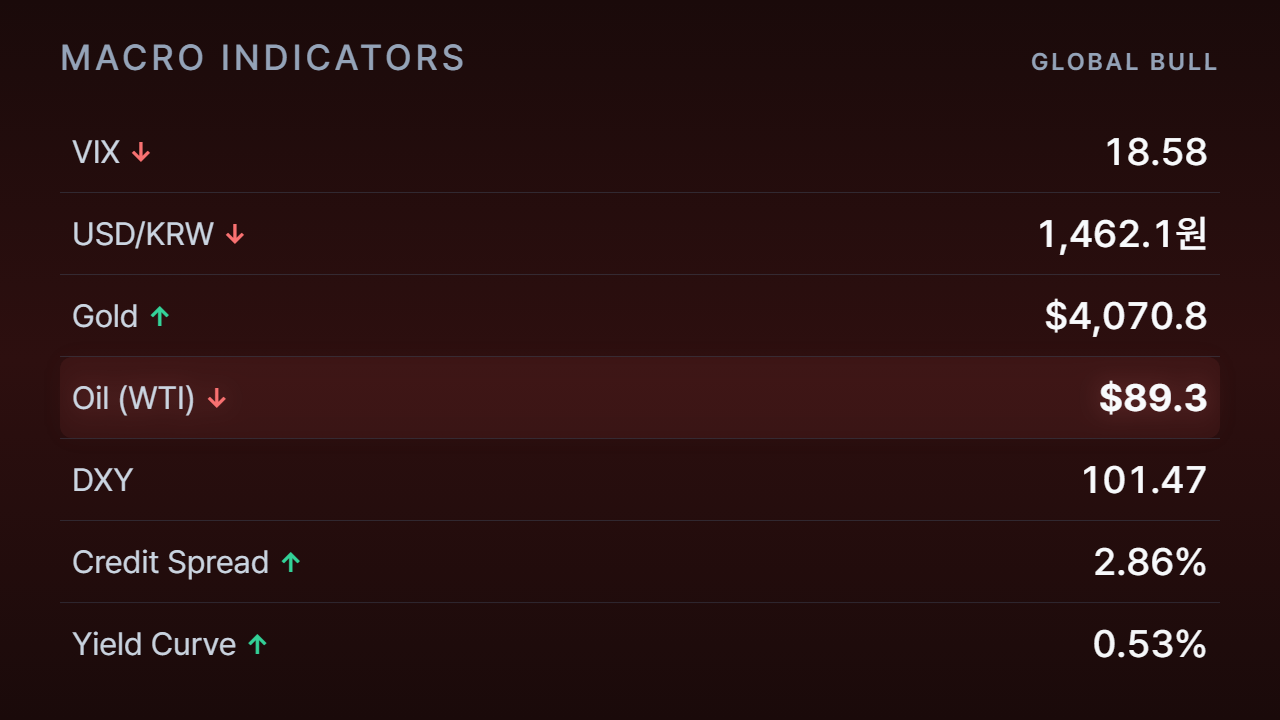Open the highlighted Oil (WTI) row label
Image resolution: width=1280 pixels, height=720 pixels.
click(134, 398)
